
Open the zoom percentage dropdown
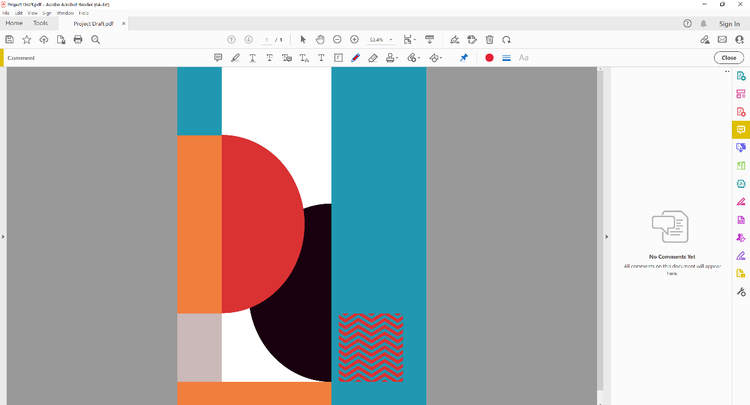[x=391, y=40]
